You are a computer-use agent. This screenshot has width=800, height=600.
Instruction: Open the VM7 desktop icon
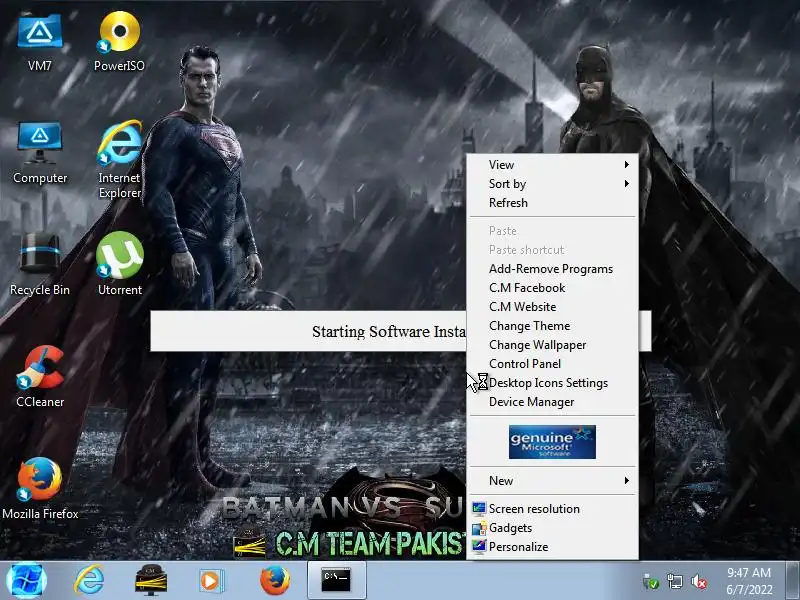(40, 42)
